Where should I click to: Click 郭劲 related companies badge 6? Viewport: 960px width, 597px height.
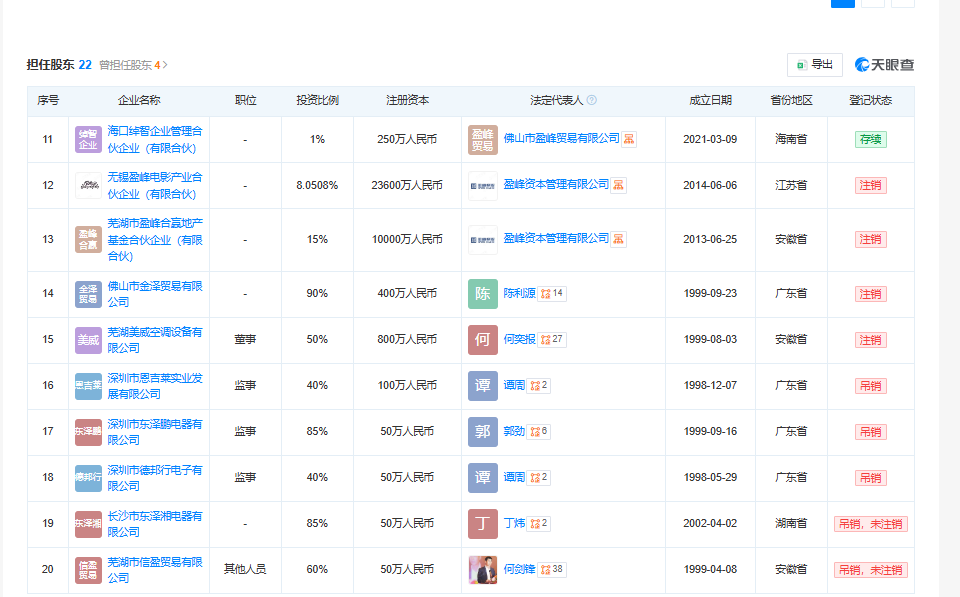pos(539,431)
